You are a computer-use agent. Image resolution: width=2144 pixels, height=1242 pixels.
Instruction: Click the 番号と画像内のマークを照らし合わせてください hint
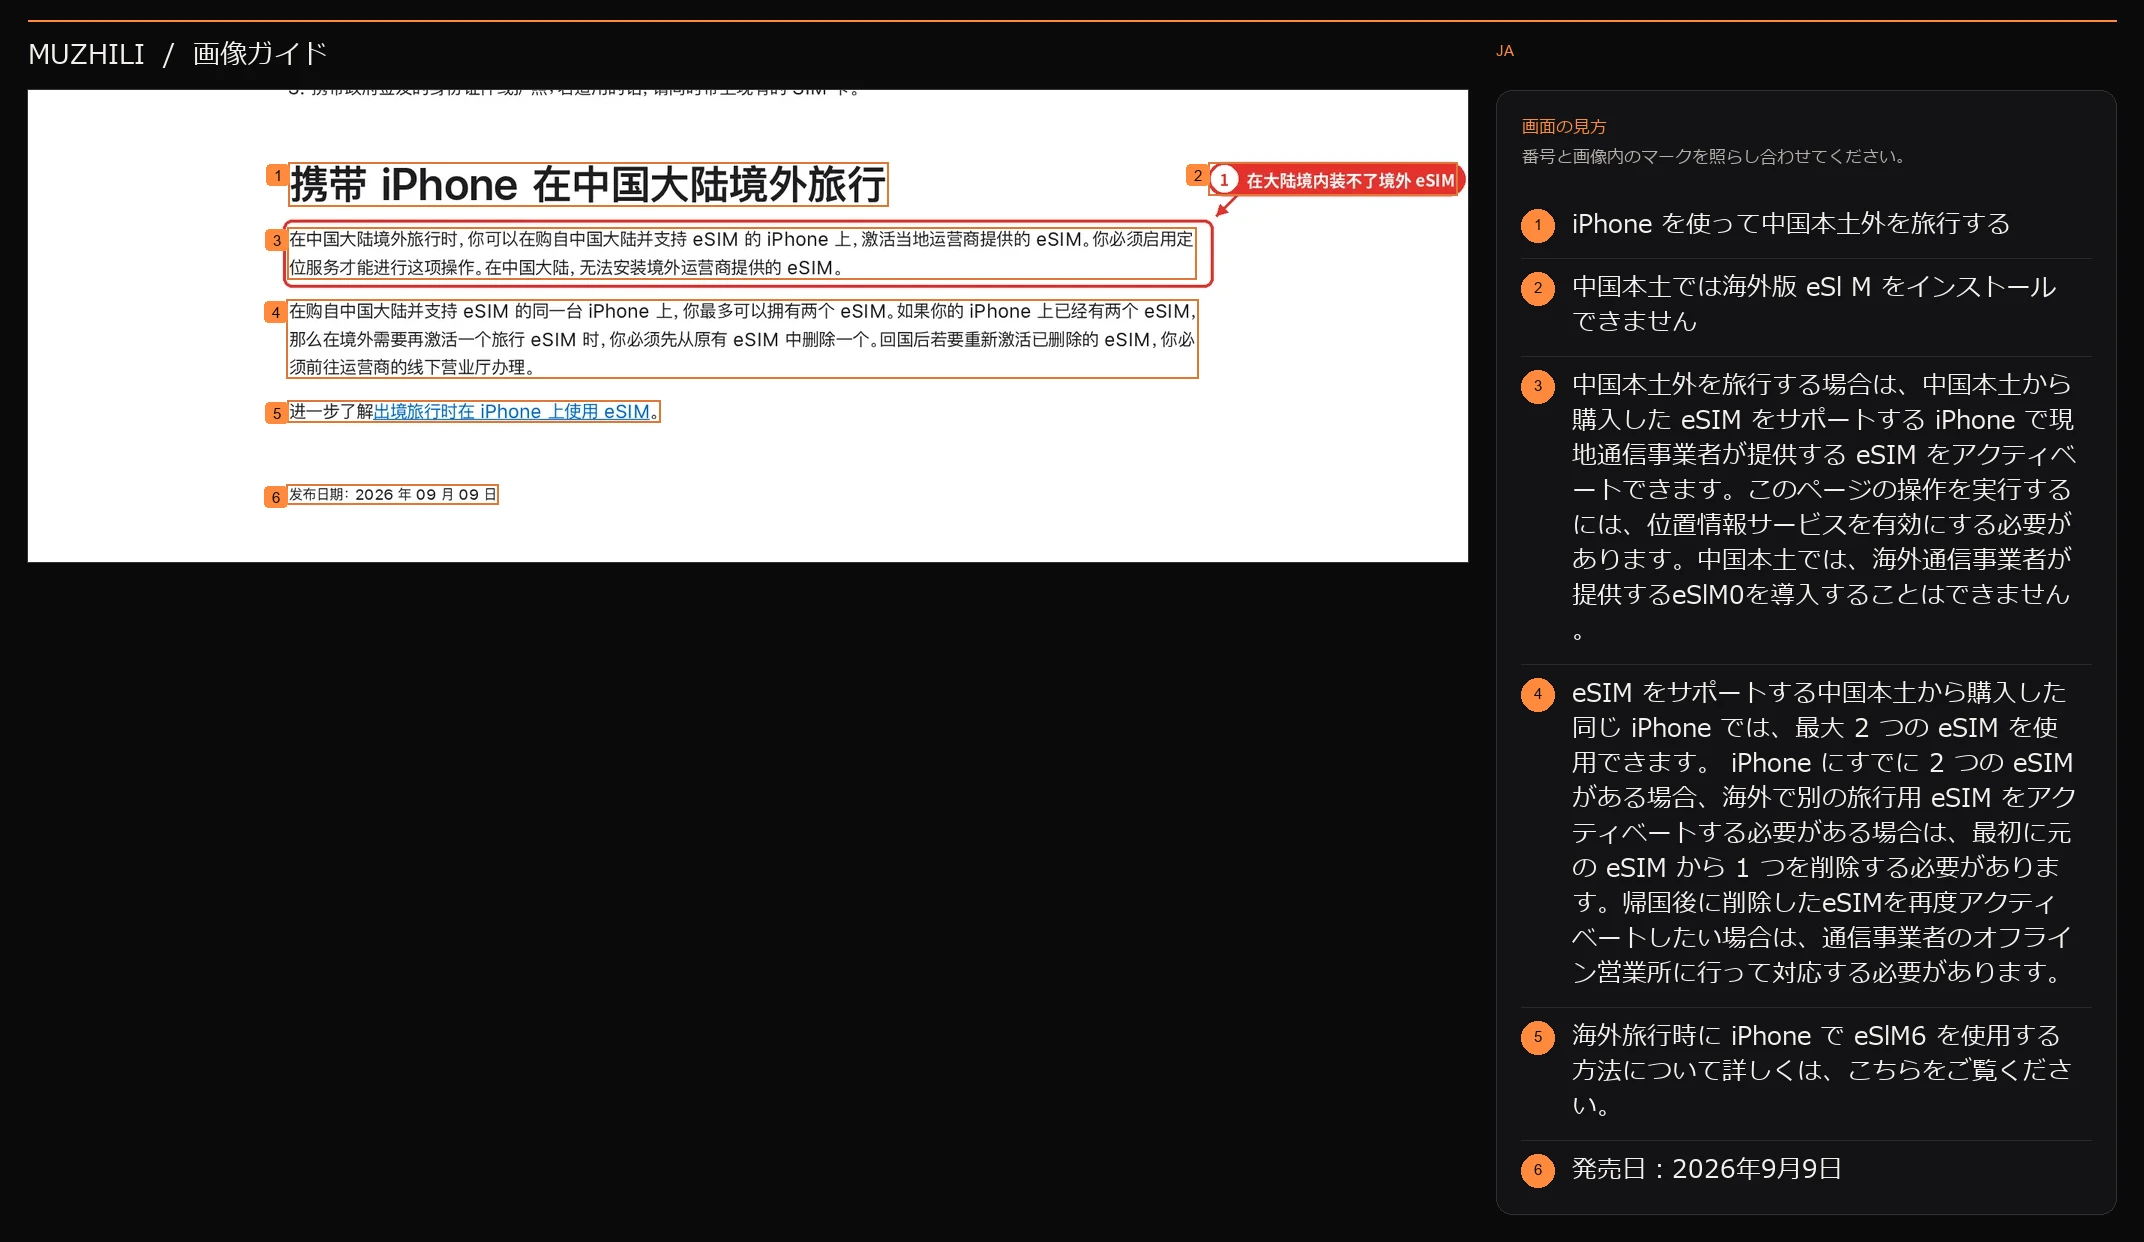1716,157
